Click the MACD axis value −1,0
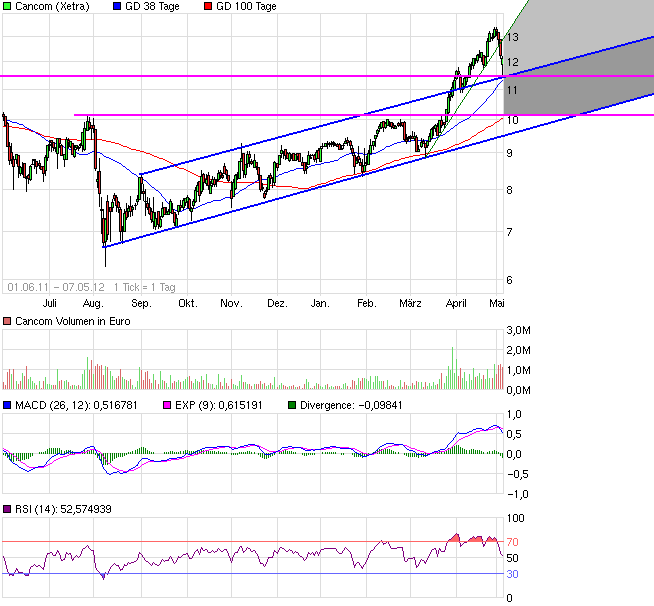This screenshot has height=606, width=654. click(518, 494)
